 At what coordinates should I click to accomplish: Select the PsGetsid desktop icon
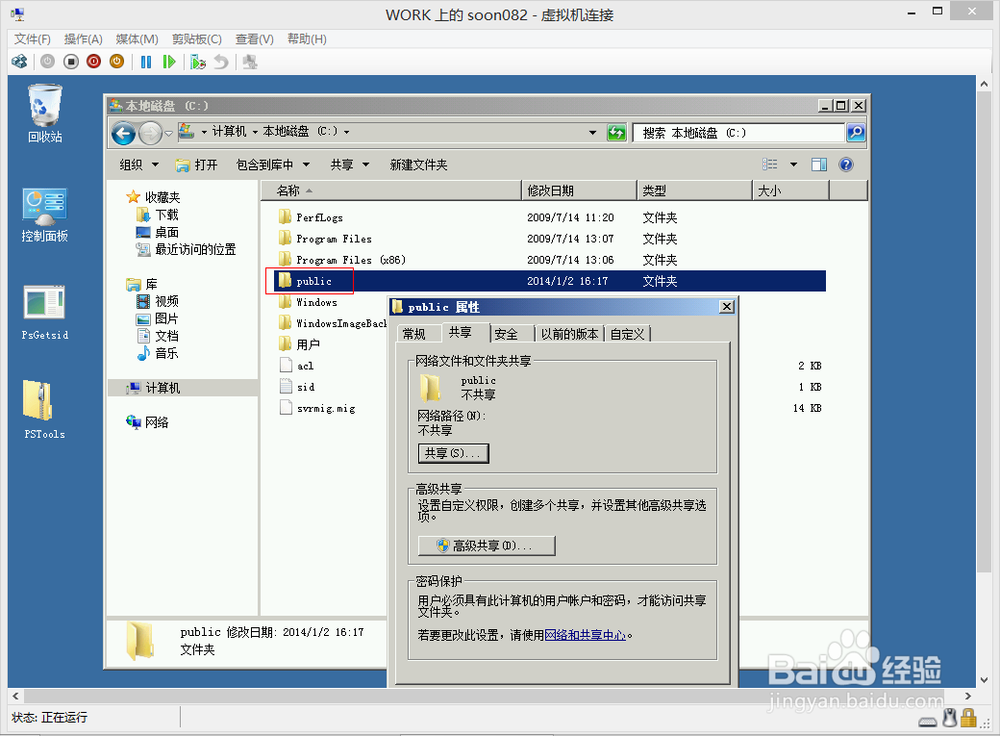pos(45,313)
